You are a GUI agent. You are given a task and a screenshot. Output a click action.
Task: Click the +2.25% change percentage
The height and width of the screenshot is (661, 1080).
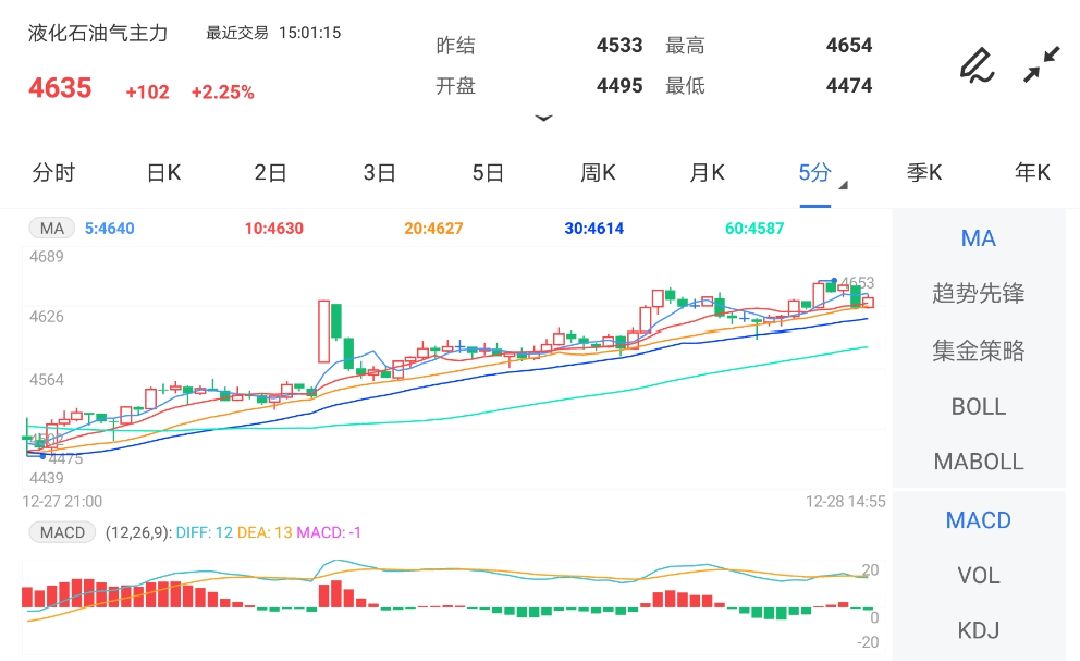pos(222,92)
